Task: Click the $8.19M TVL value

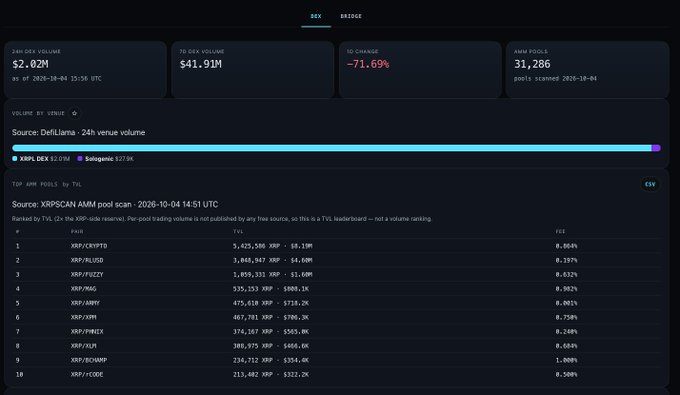Action: click(x=301, y=246)
